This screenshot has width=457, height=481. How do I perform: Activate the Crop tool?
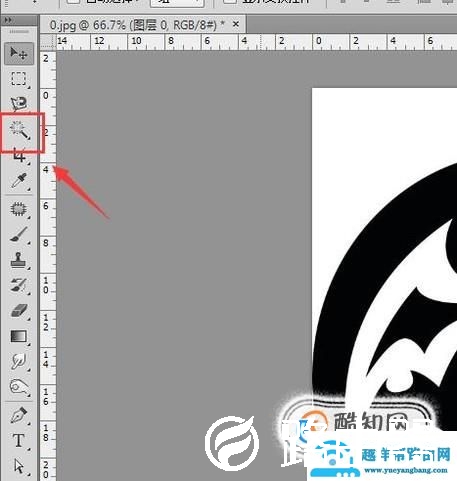(x=19, y=156)
